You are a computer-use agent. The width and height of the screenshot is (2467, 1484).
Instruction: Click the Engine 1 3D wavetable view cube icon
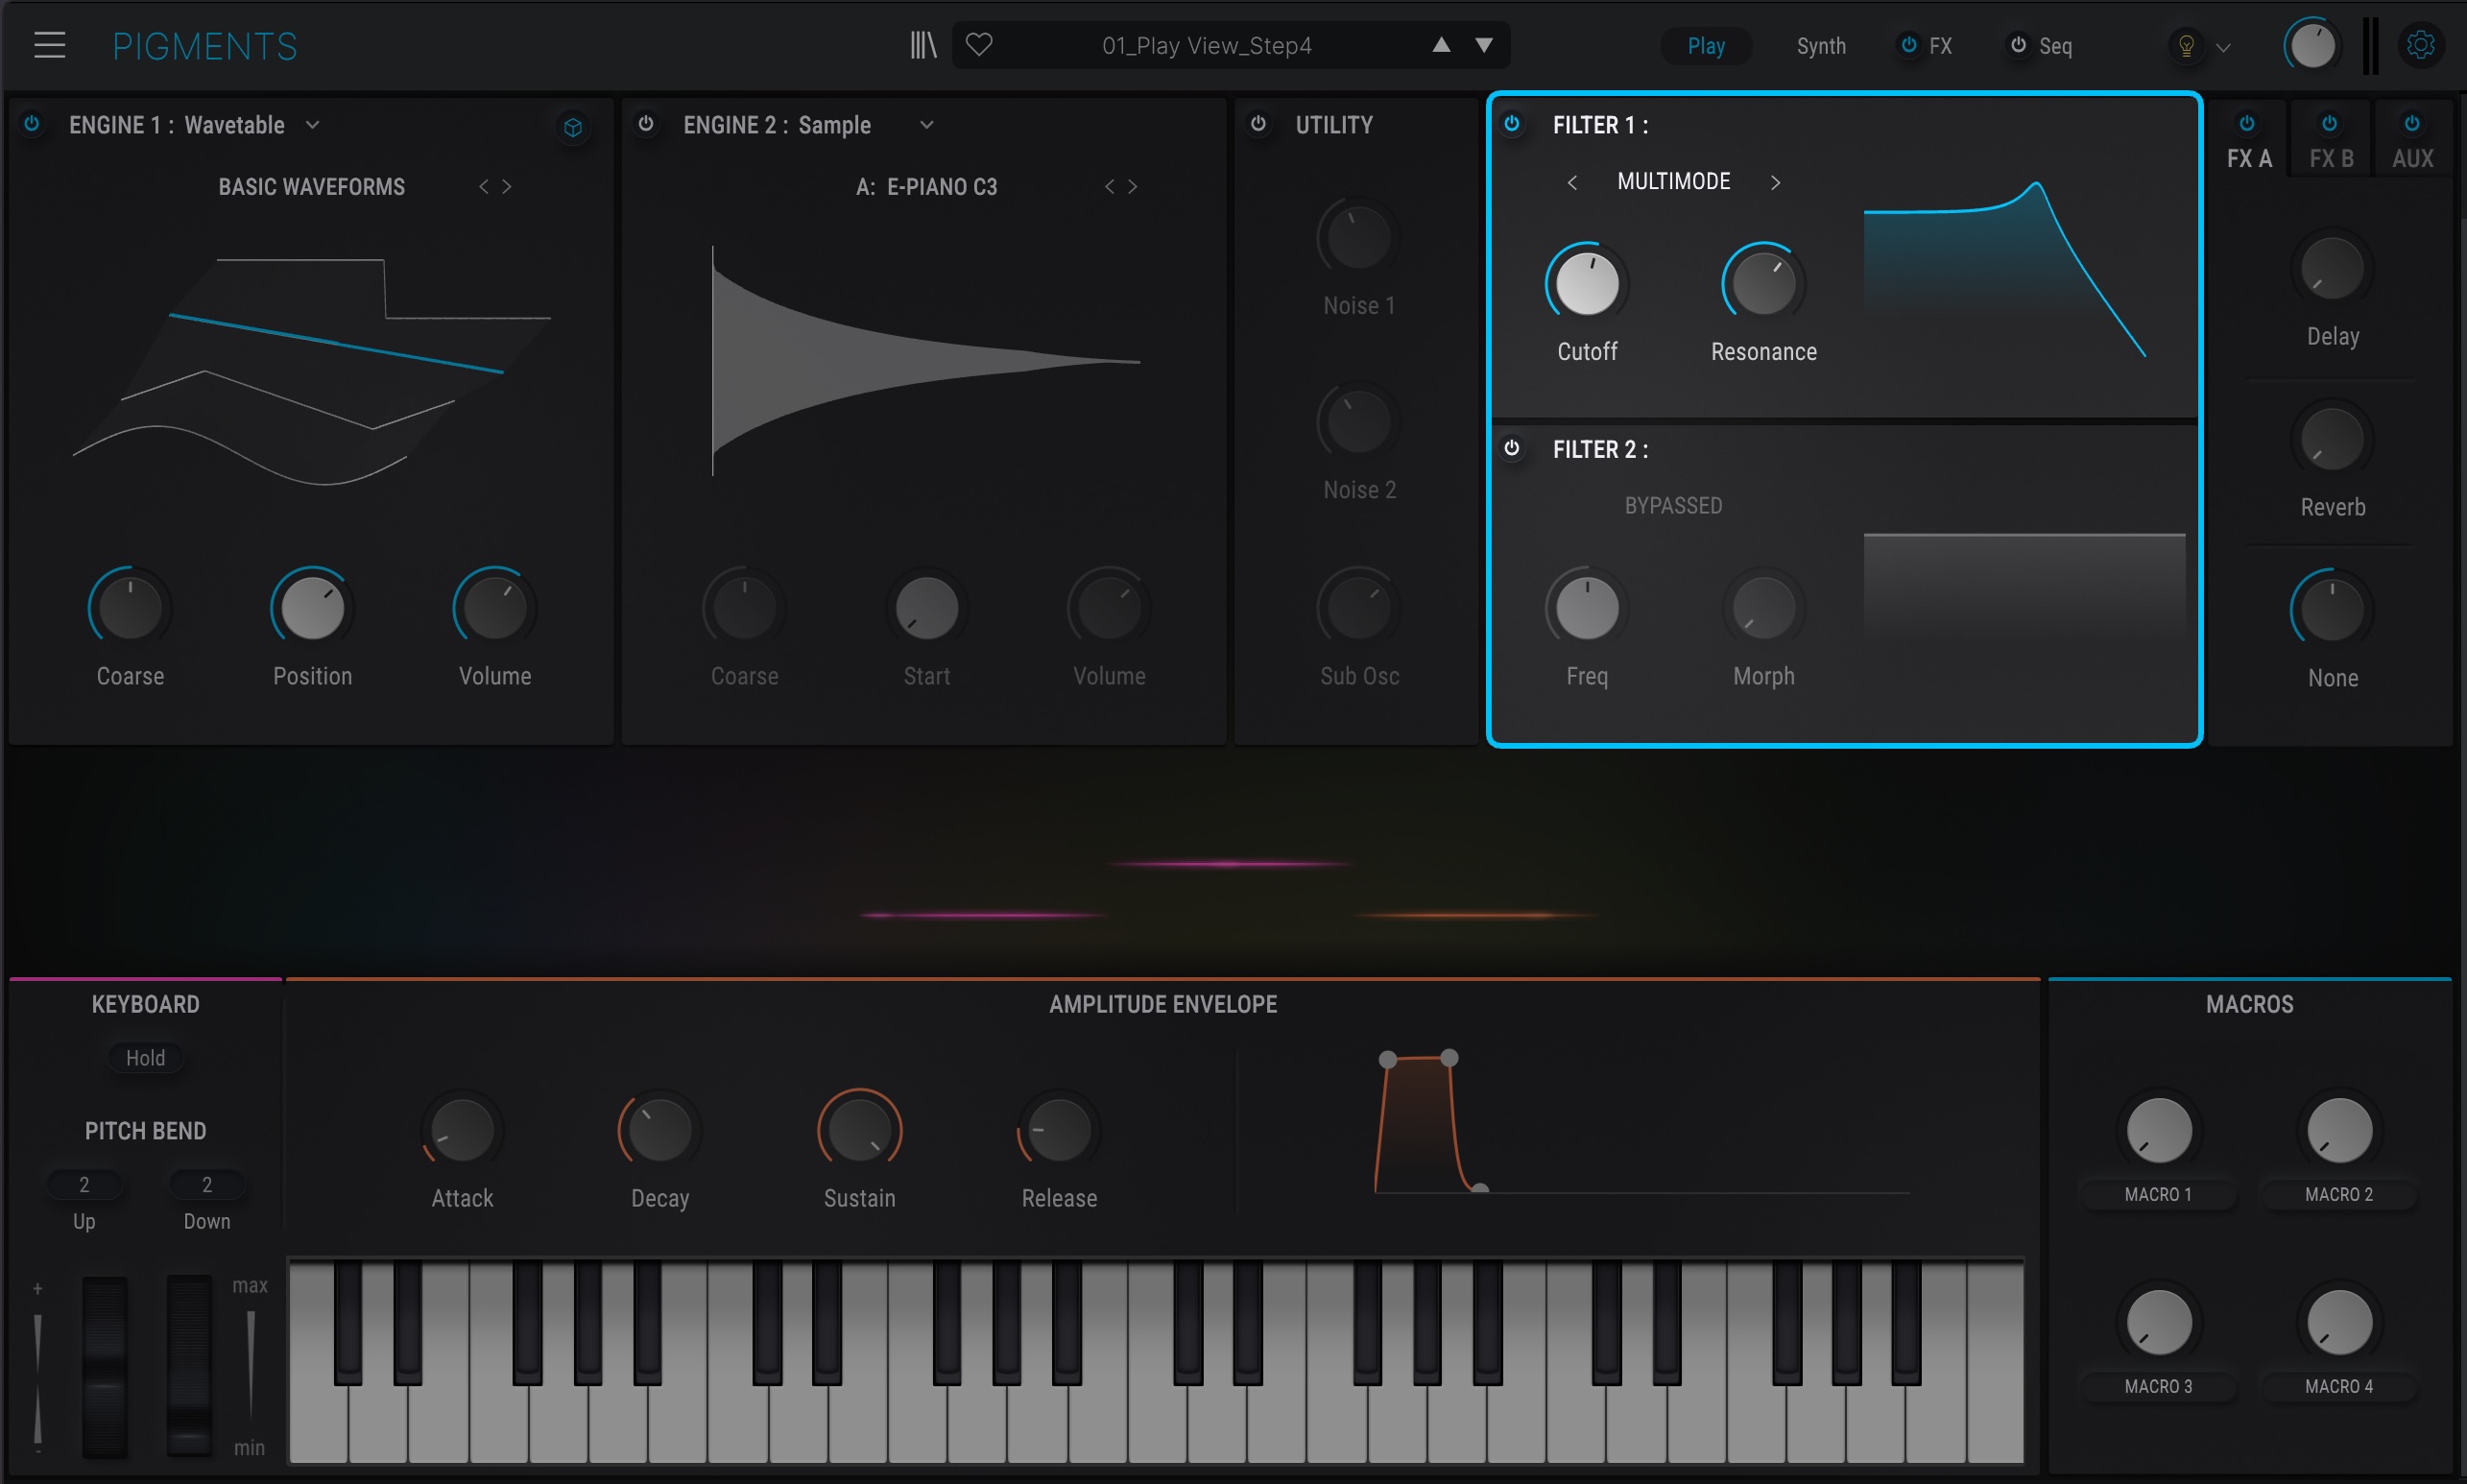(x=573, y=127)
